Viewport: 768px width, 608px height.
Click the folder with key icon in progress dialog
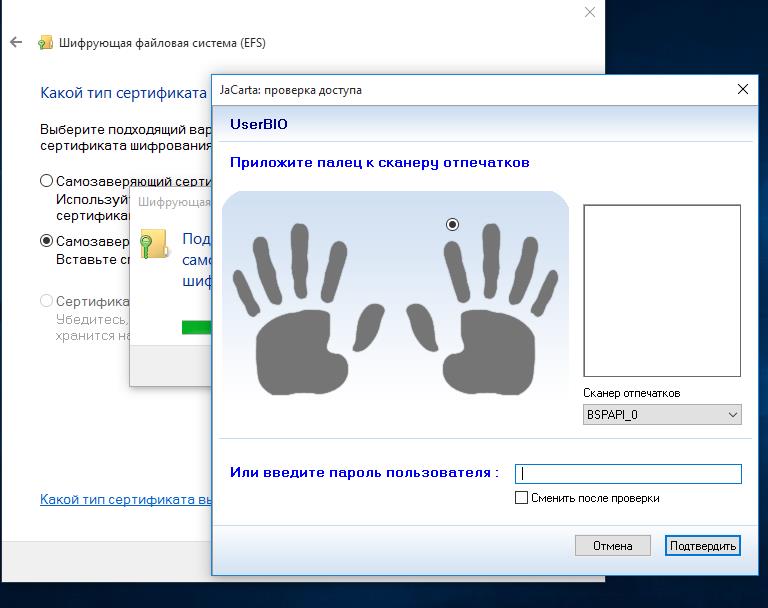[x=154, y=243]
